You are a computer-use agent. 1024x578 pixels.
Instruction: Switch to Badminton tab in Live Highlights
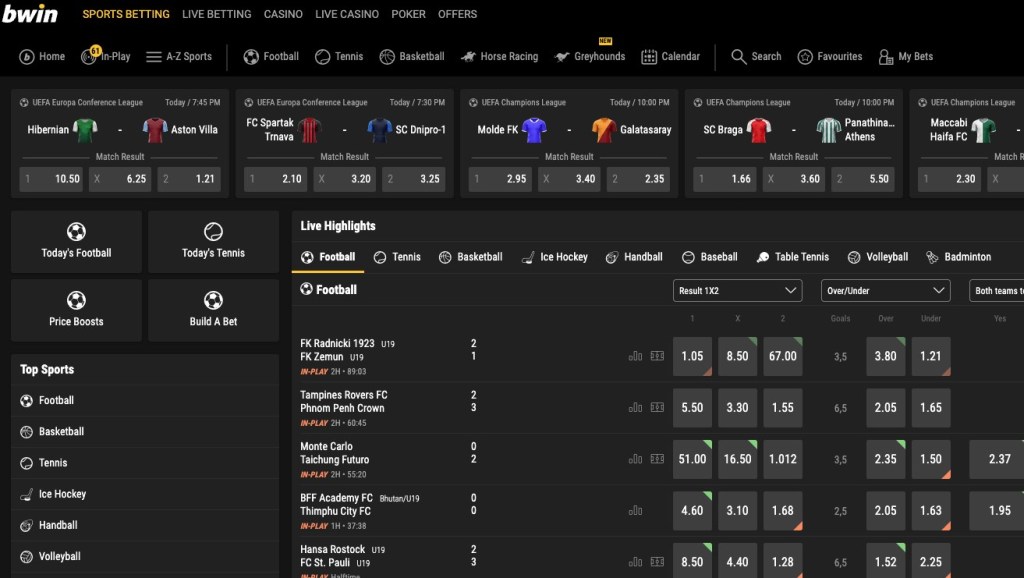(x=958, y=257)
